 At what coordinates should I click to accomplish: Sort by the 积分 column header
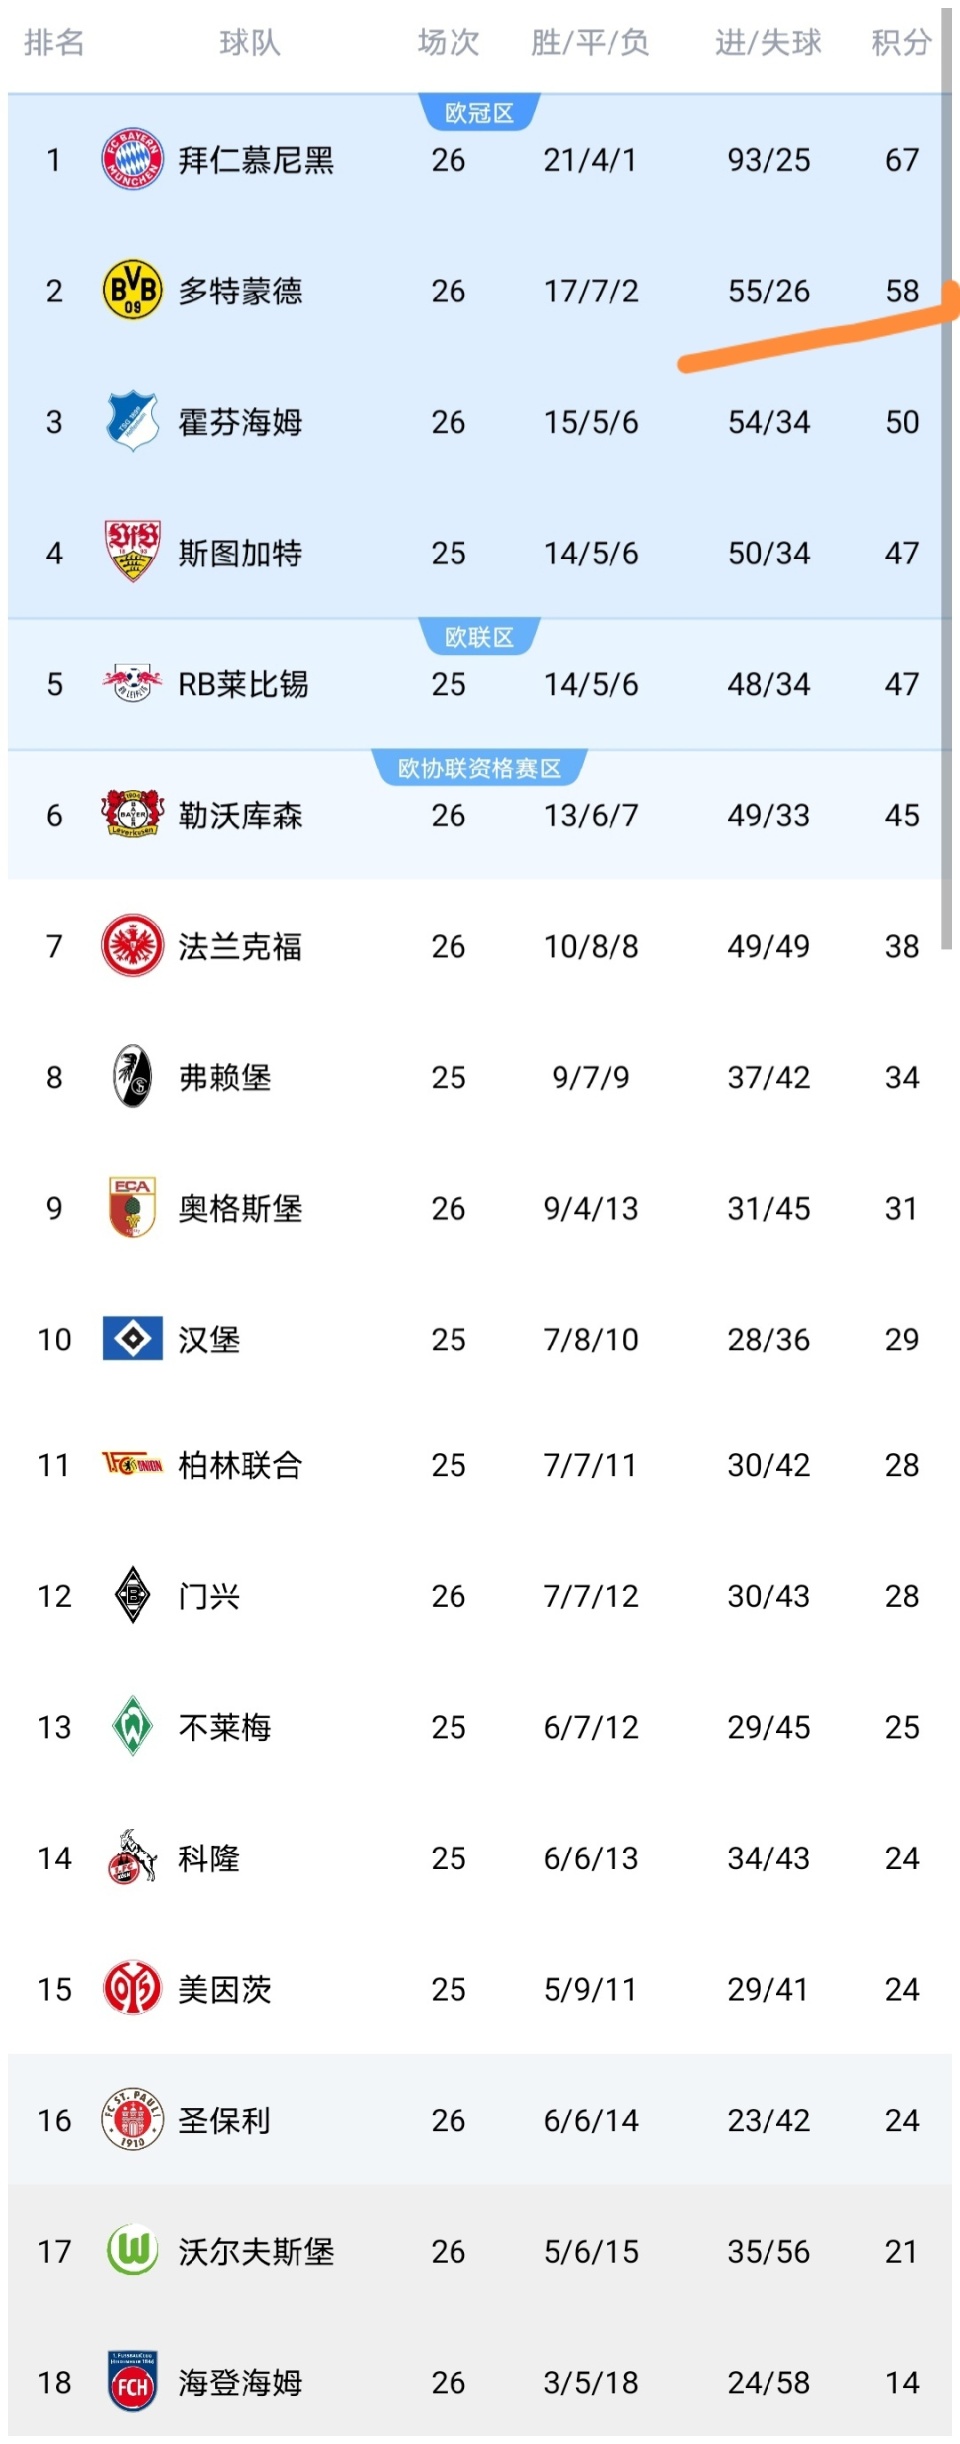click(x=901, y=42)
